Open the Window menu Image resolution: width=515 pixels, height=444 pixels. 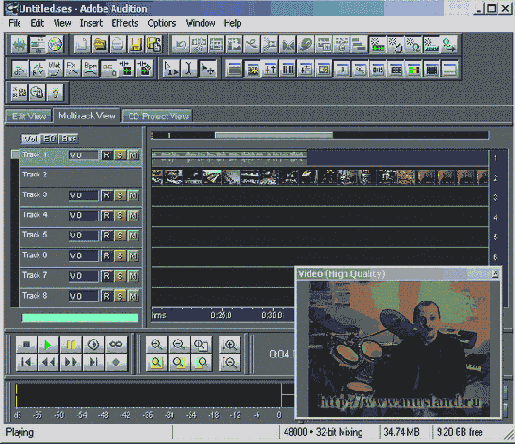click(x=200, y=23)
